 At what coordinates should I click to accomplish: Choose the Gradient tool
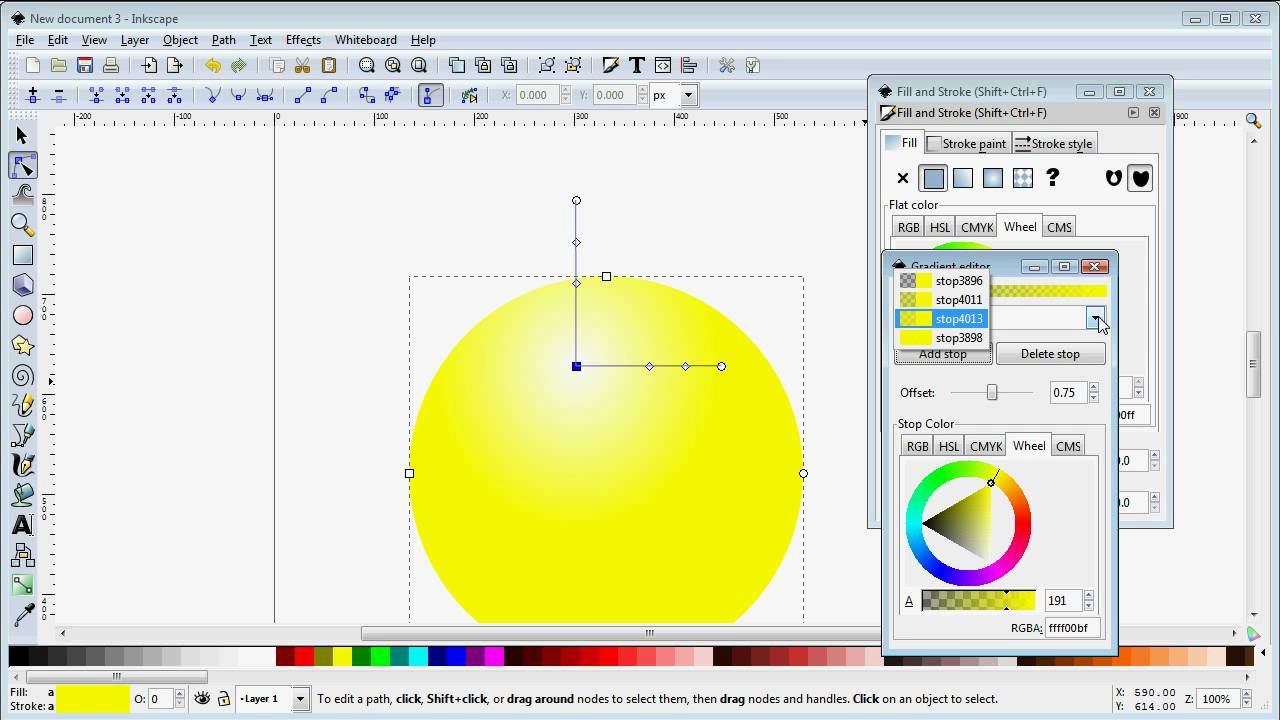(22, 585)
